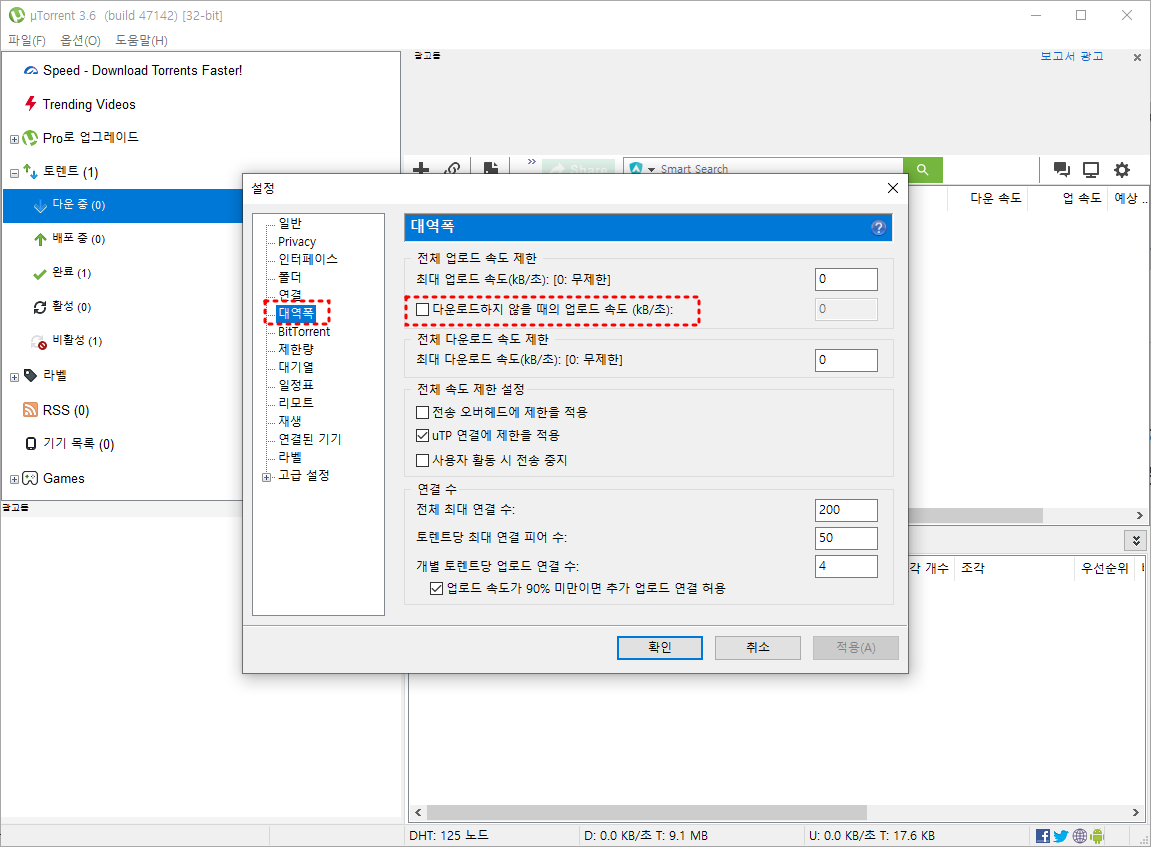
Task: Click the 보고서 광고 link
Action: pyautogui.click(x=1072, y=56)
